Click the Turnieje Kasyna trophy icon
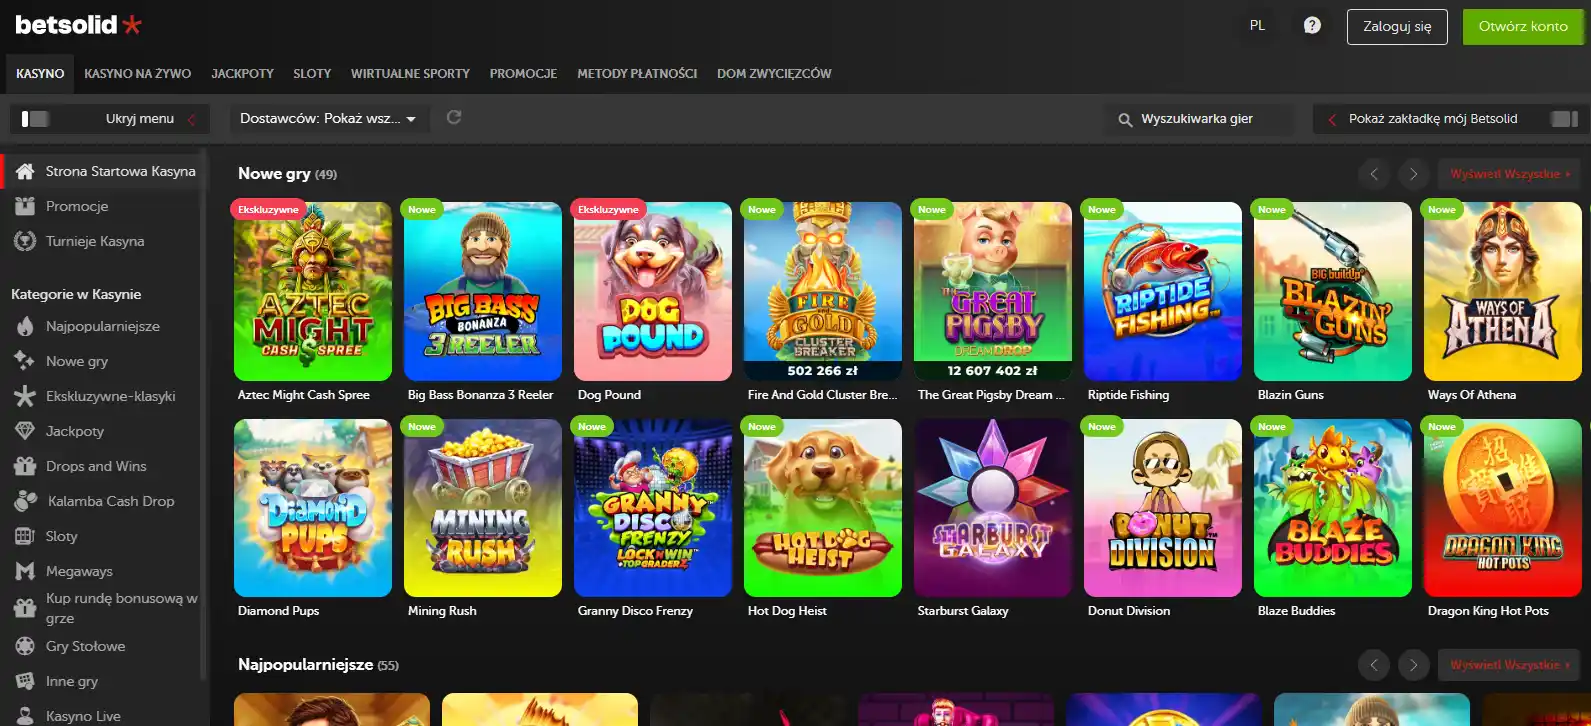This screenshot has width=1591, height=726. pyautogui.click(x=26, y=241)
